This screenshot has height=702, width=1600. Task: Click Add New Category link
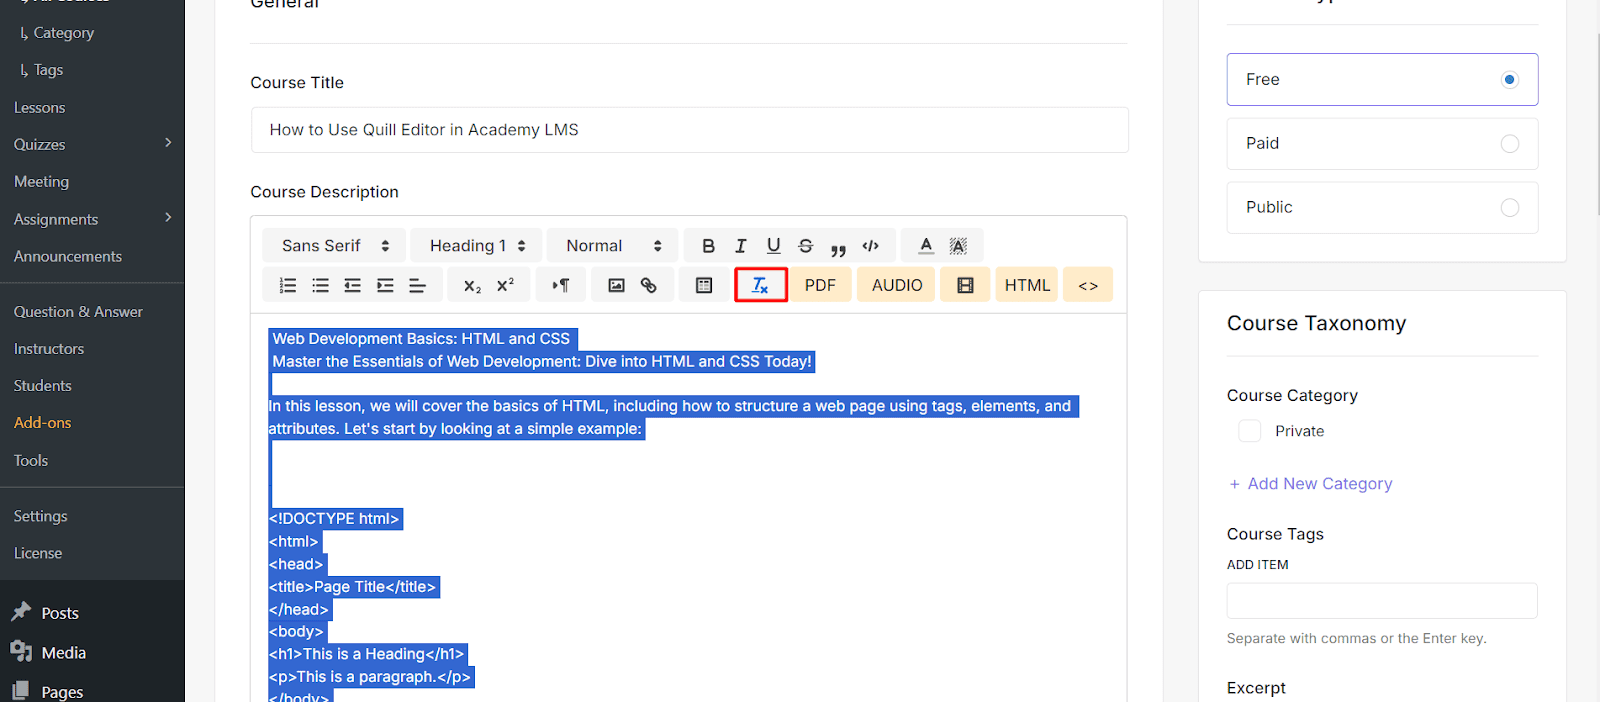1310,484
